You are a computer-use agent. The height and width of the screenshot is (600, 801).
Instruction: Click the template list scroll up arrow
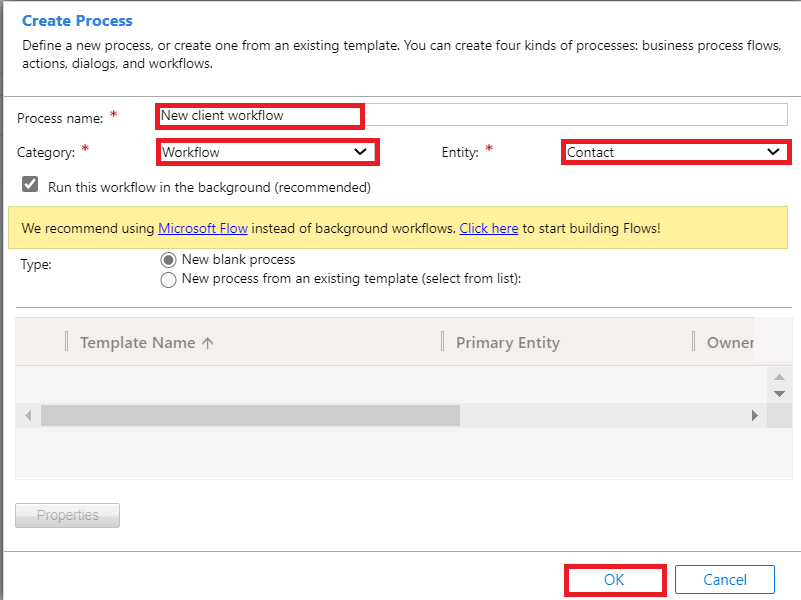click(x=779, y=377)
